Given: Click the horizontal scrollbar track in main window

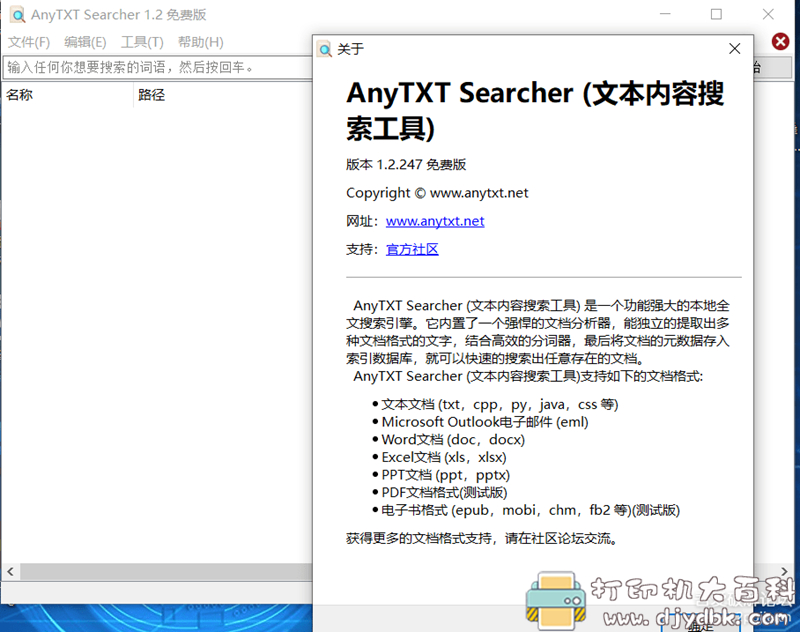Looking at the screenshot, I should click(166, 572).
